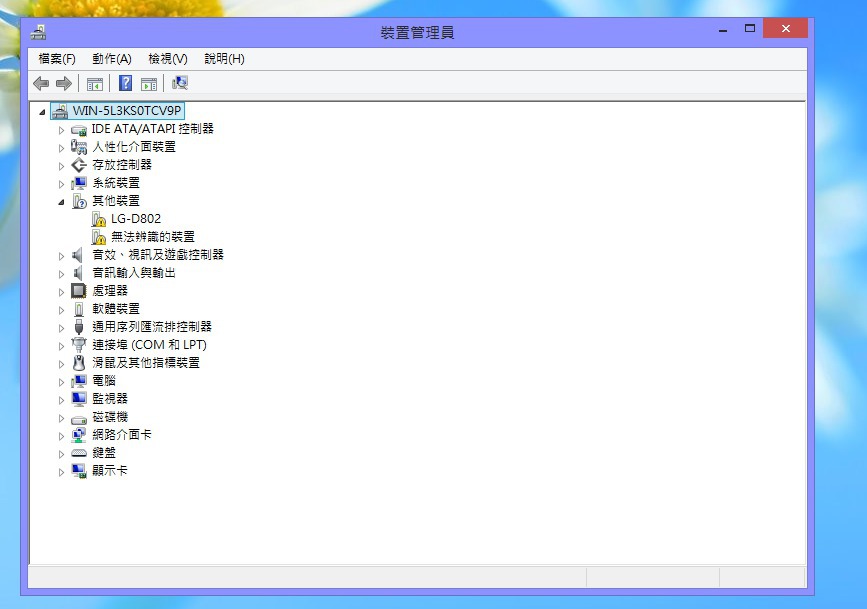Expand the 網路介面卡 node

click(61, 436)
